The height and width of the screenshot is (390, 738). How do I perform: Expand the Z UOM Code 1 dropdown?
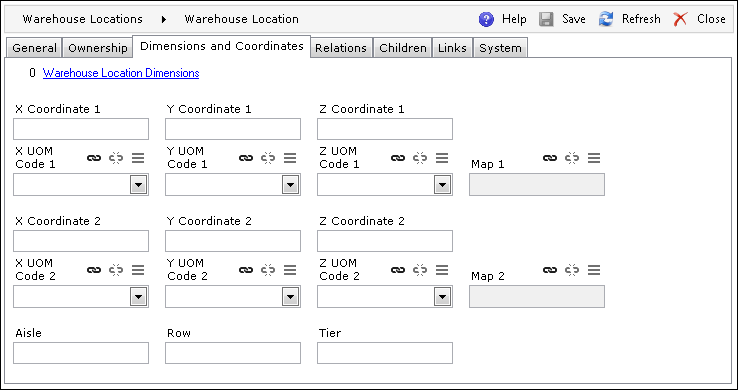442,185
